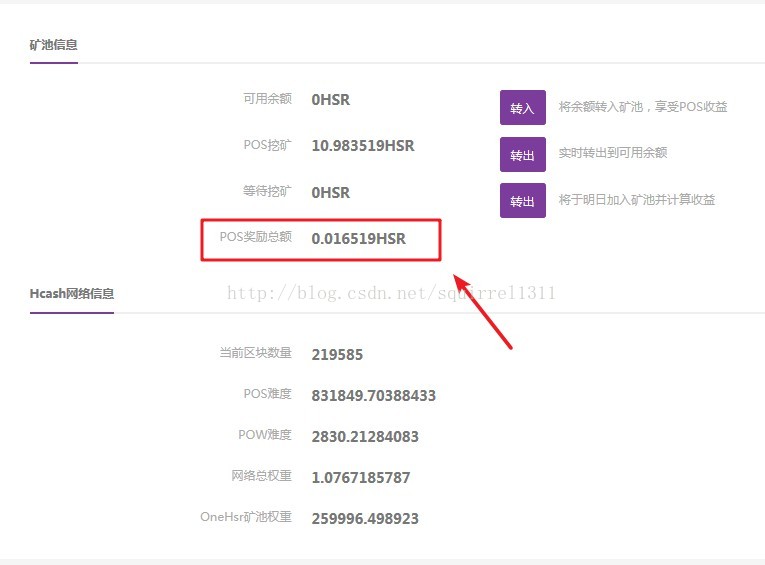Click the 等待挖矿 label
This screenshot has width=765, height=565.
tap(267, 191)
